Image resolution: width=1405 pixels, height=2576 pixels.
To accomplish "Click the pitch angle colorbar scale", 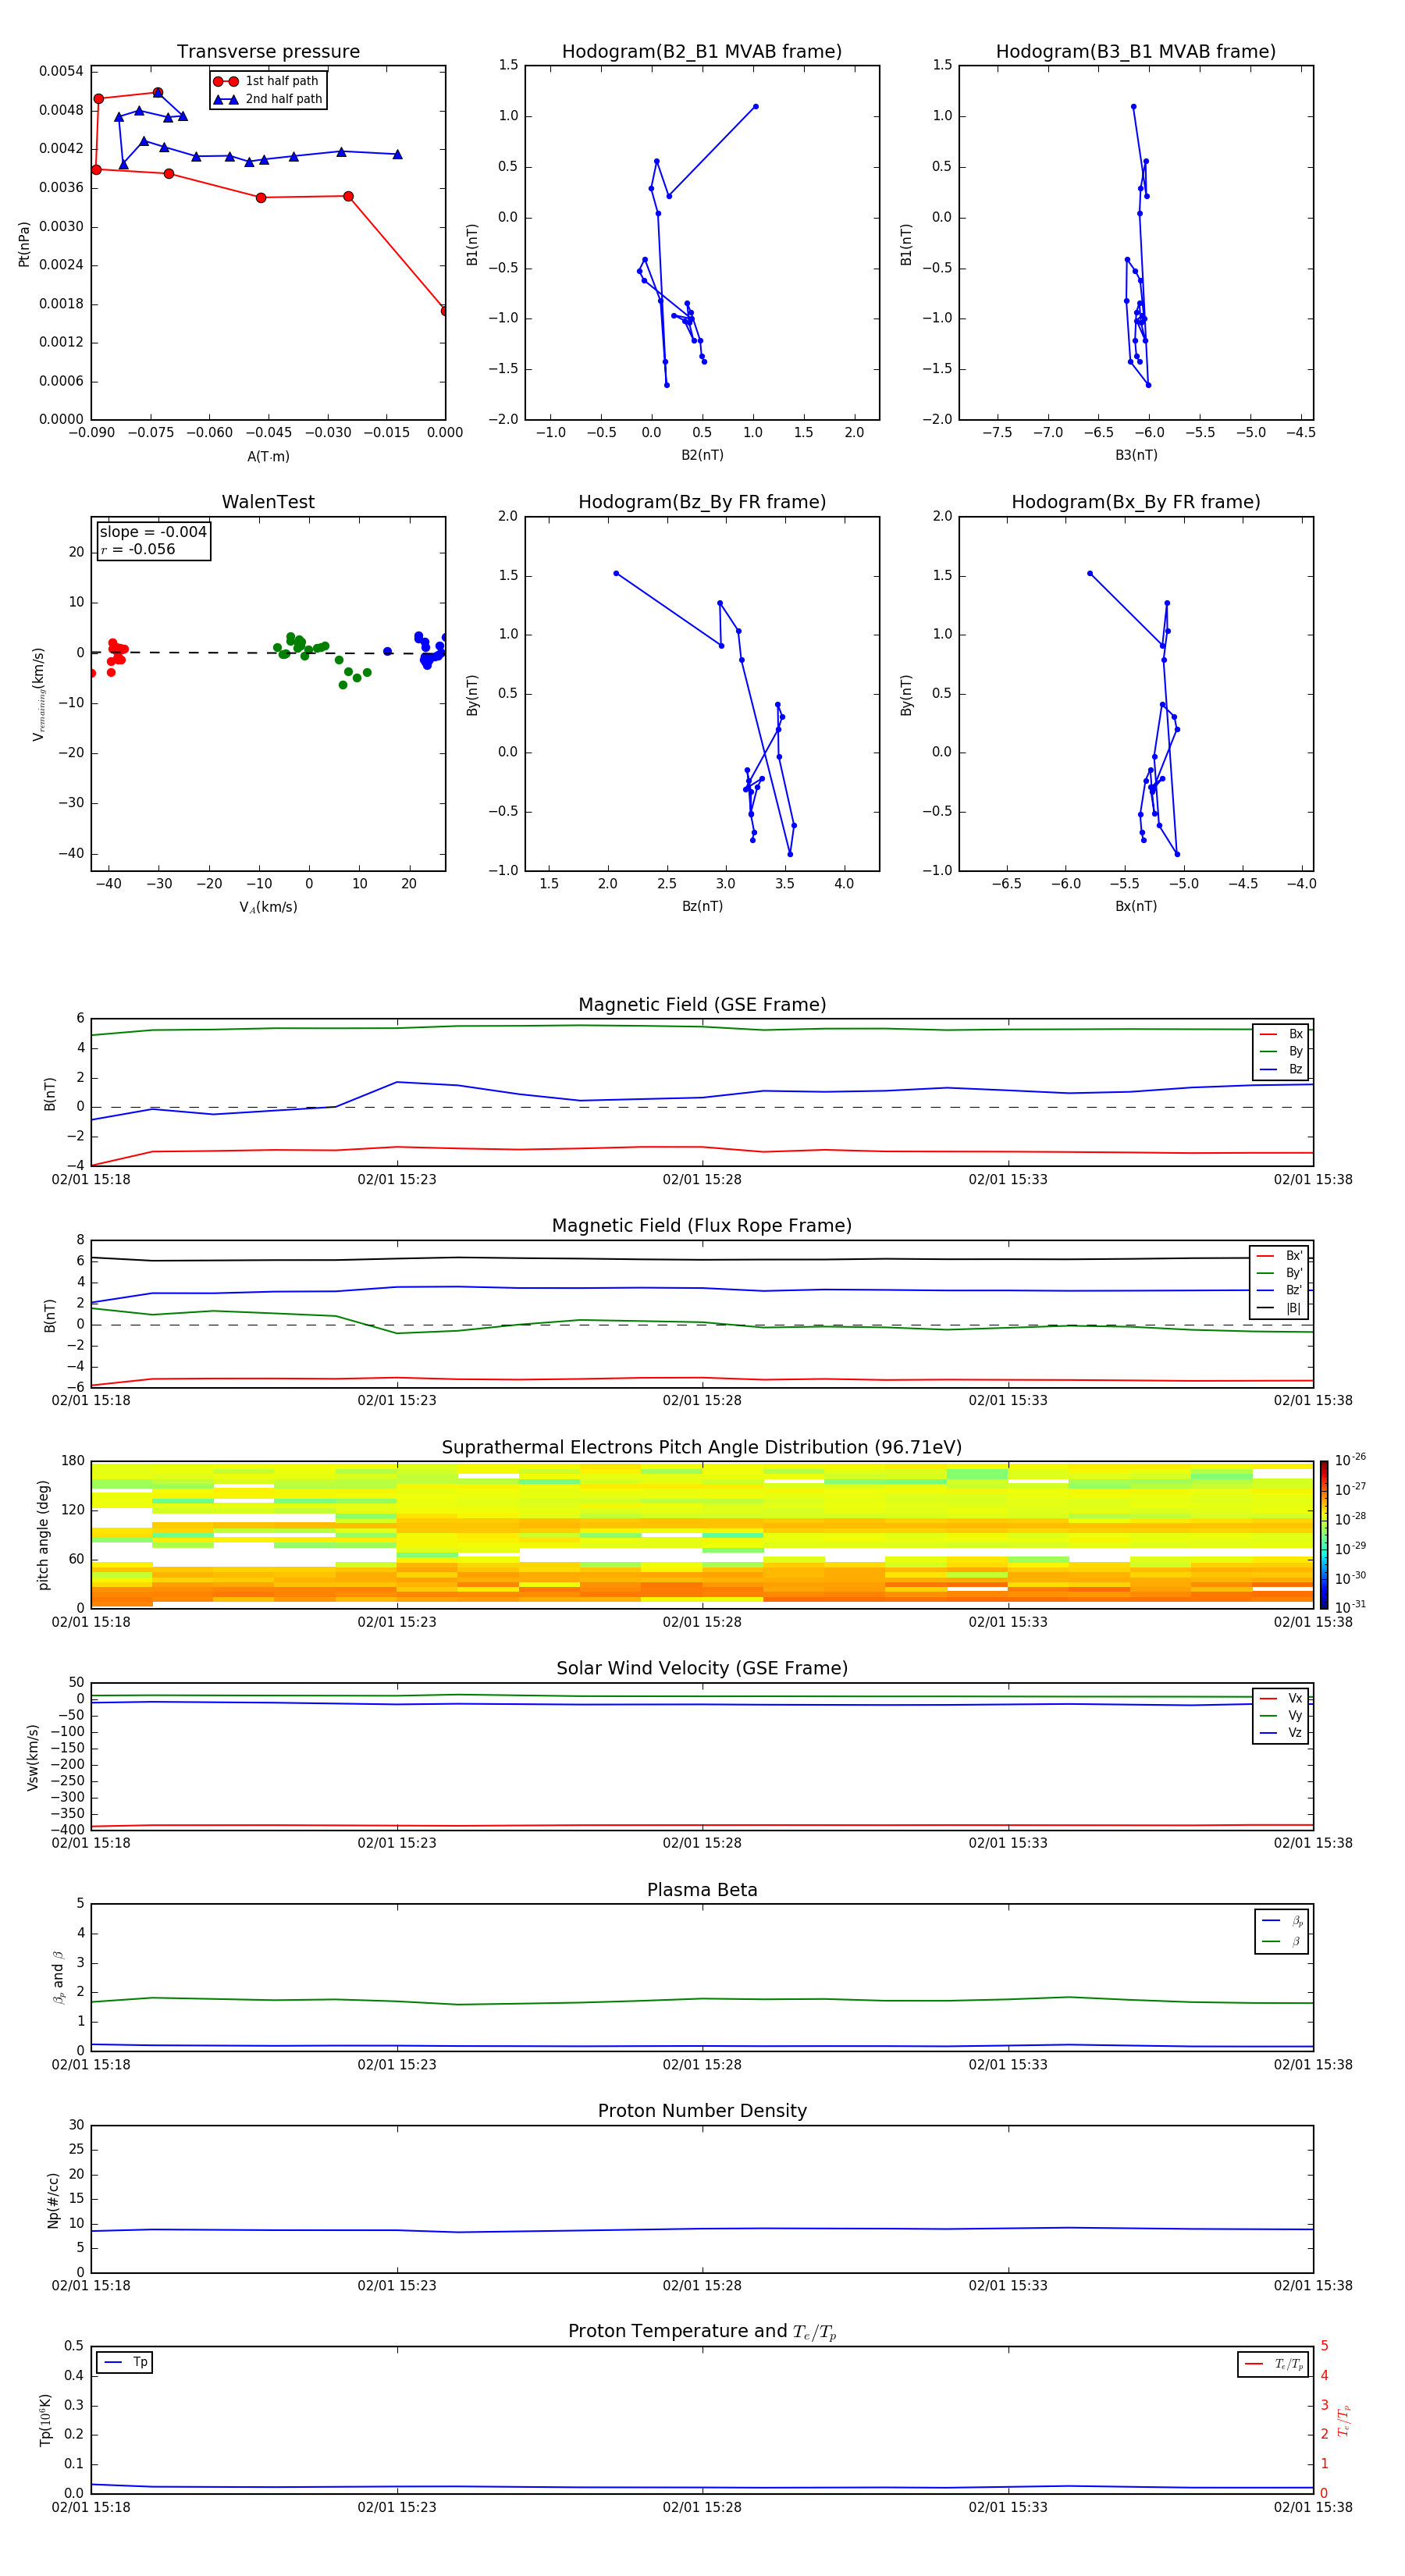I will point(1324,1534).
